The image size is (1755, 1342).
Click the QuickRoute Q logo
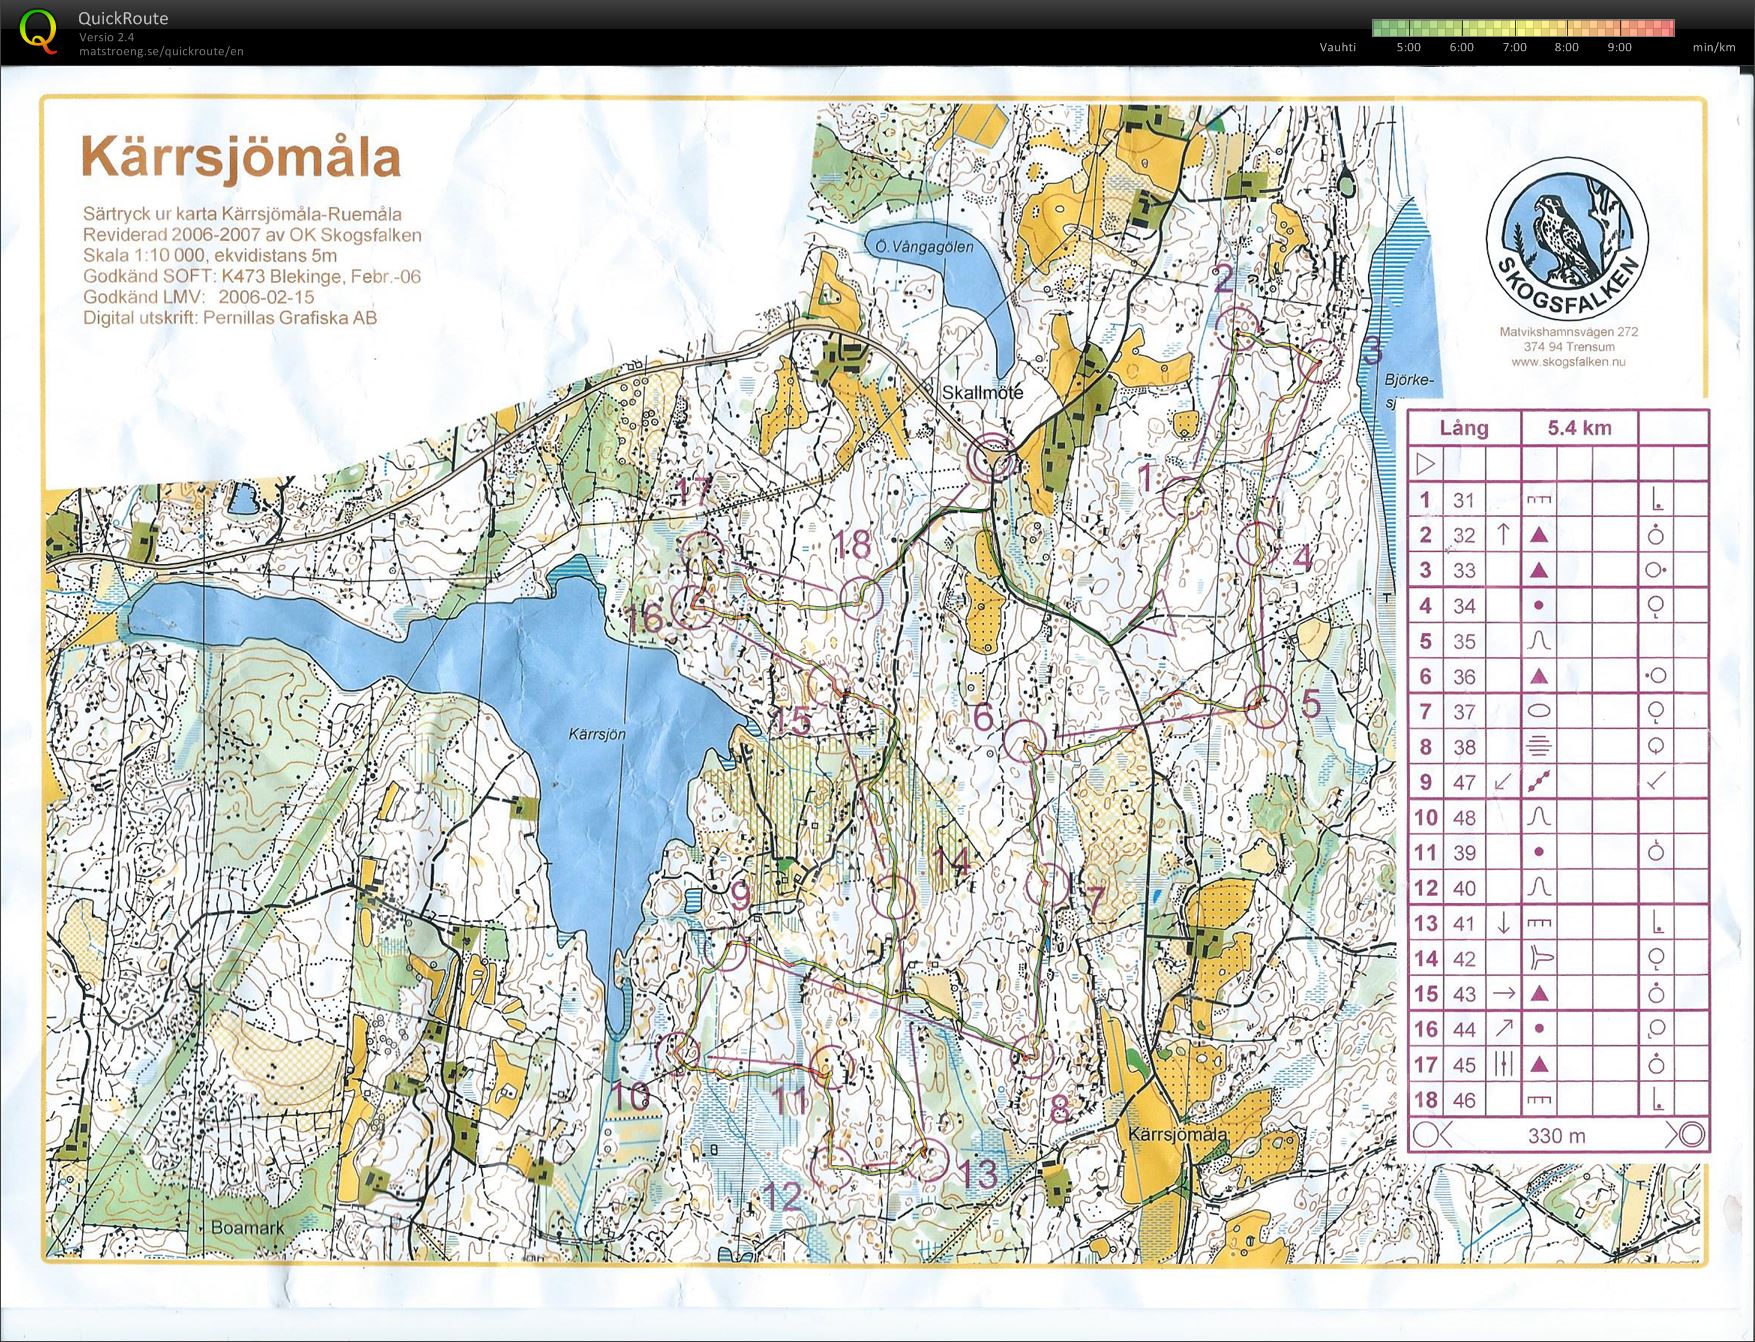(x=38, y=30)
